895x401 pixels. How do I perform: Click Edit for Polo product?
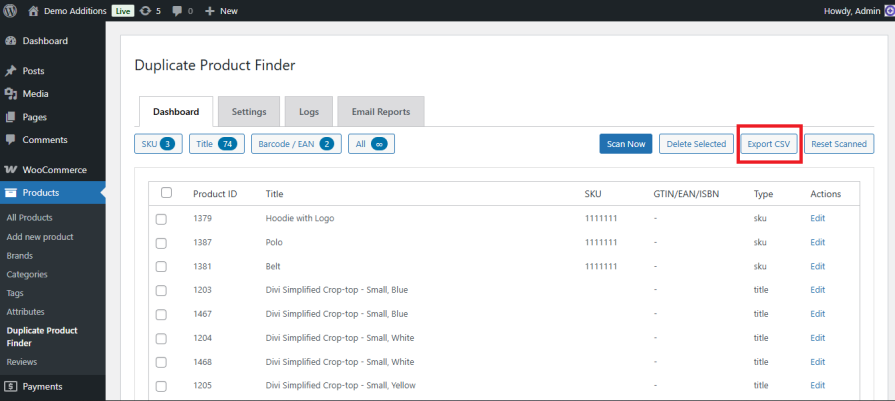[x=817, y=242]
